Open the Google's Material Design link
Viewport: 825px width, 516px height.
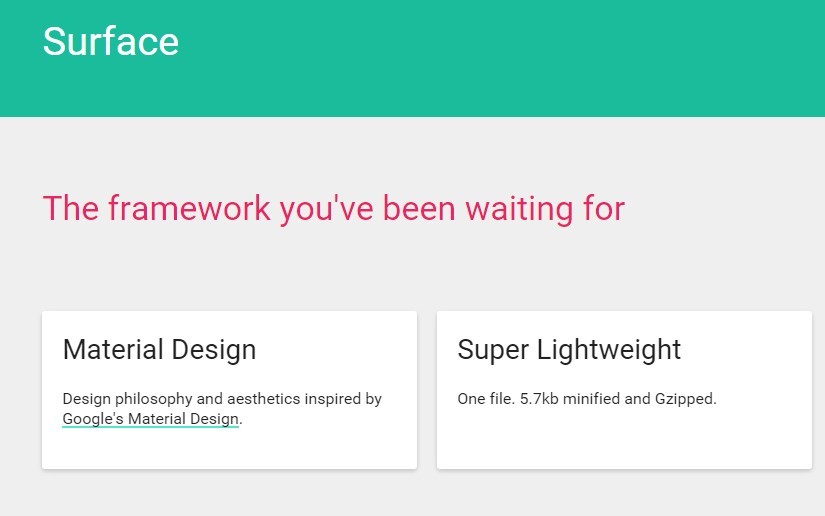(151, 419)
